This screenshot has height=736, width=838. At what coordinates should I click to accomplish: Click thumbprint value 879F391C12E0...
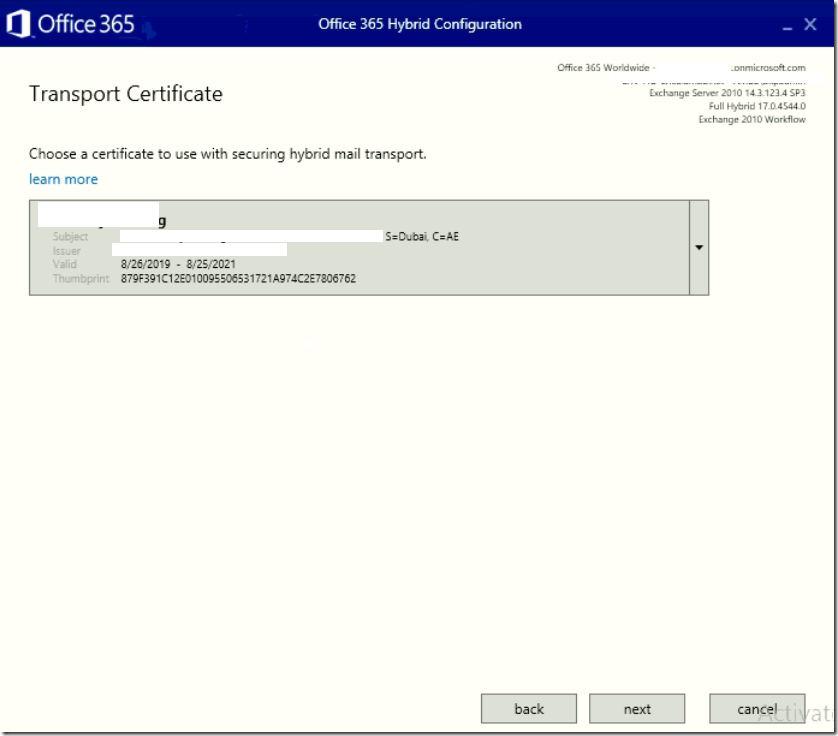[238, 278]
